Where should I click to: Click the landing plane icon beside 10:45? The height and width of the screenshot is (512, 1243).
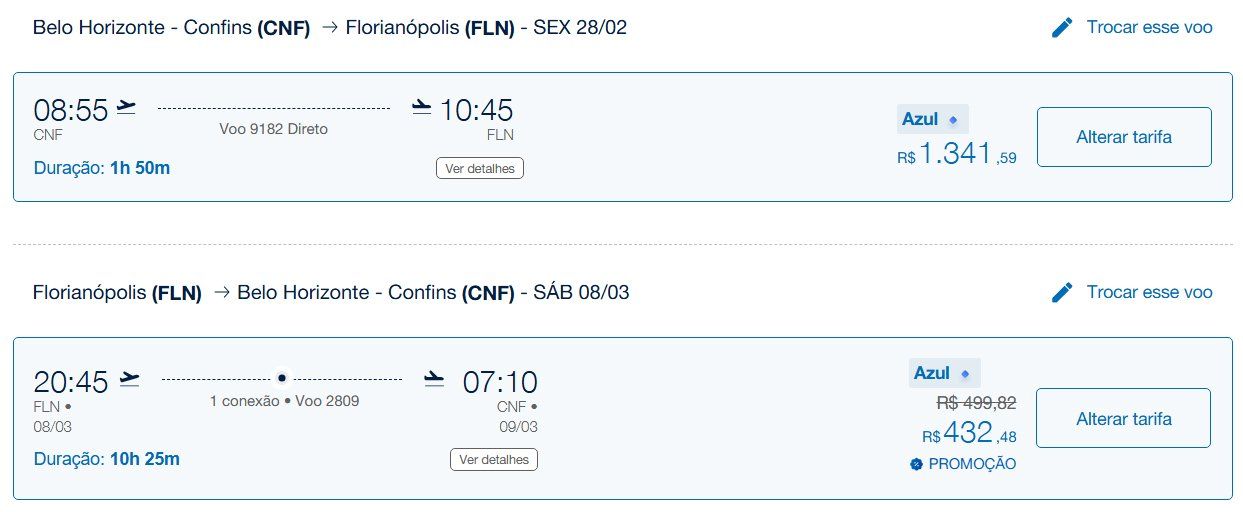(422, 107)
